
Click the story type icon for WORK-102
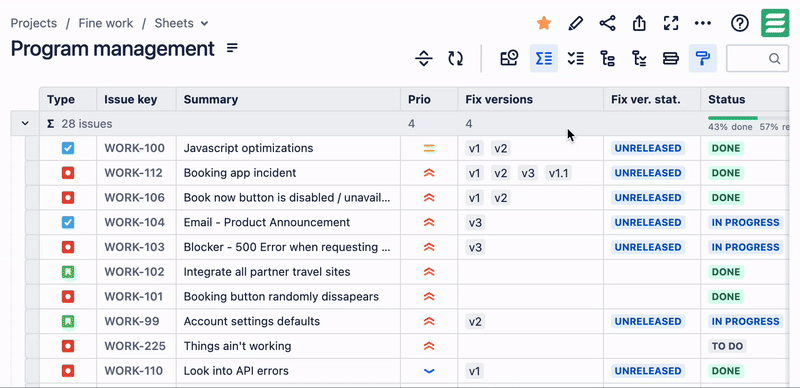pyautogui.click(x=68, y=272)
